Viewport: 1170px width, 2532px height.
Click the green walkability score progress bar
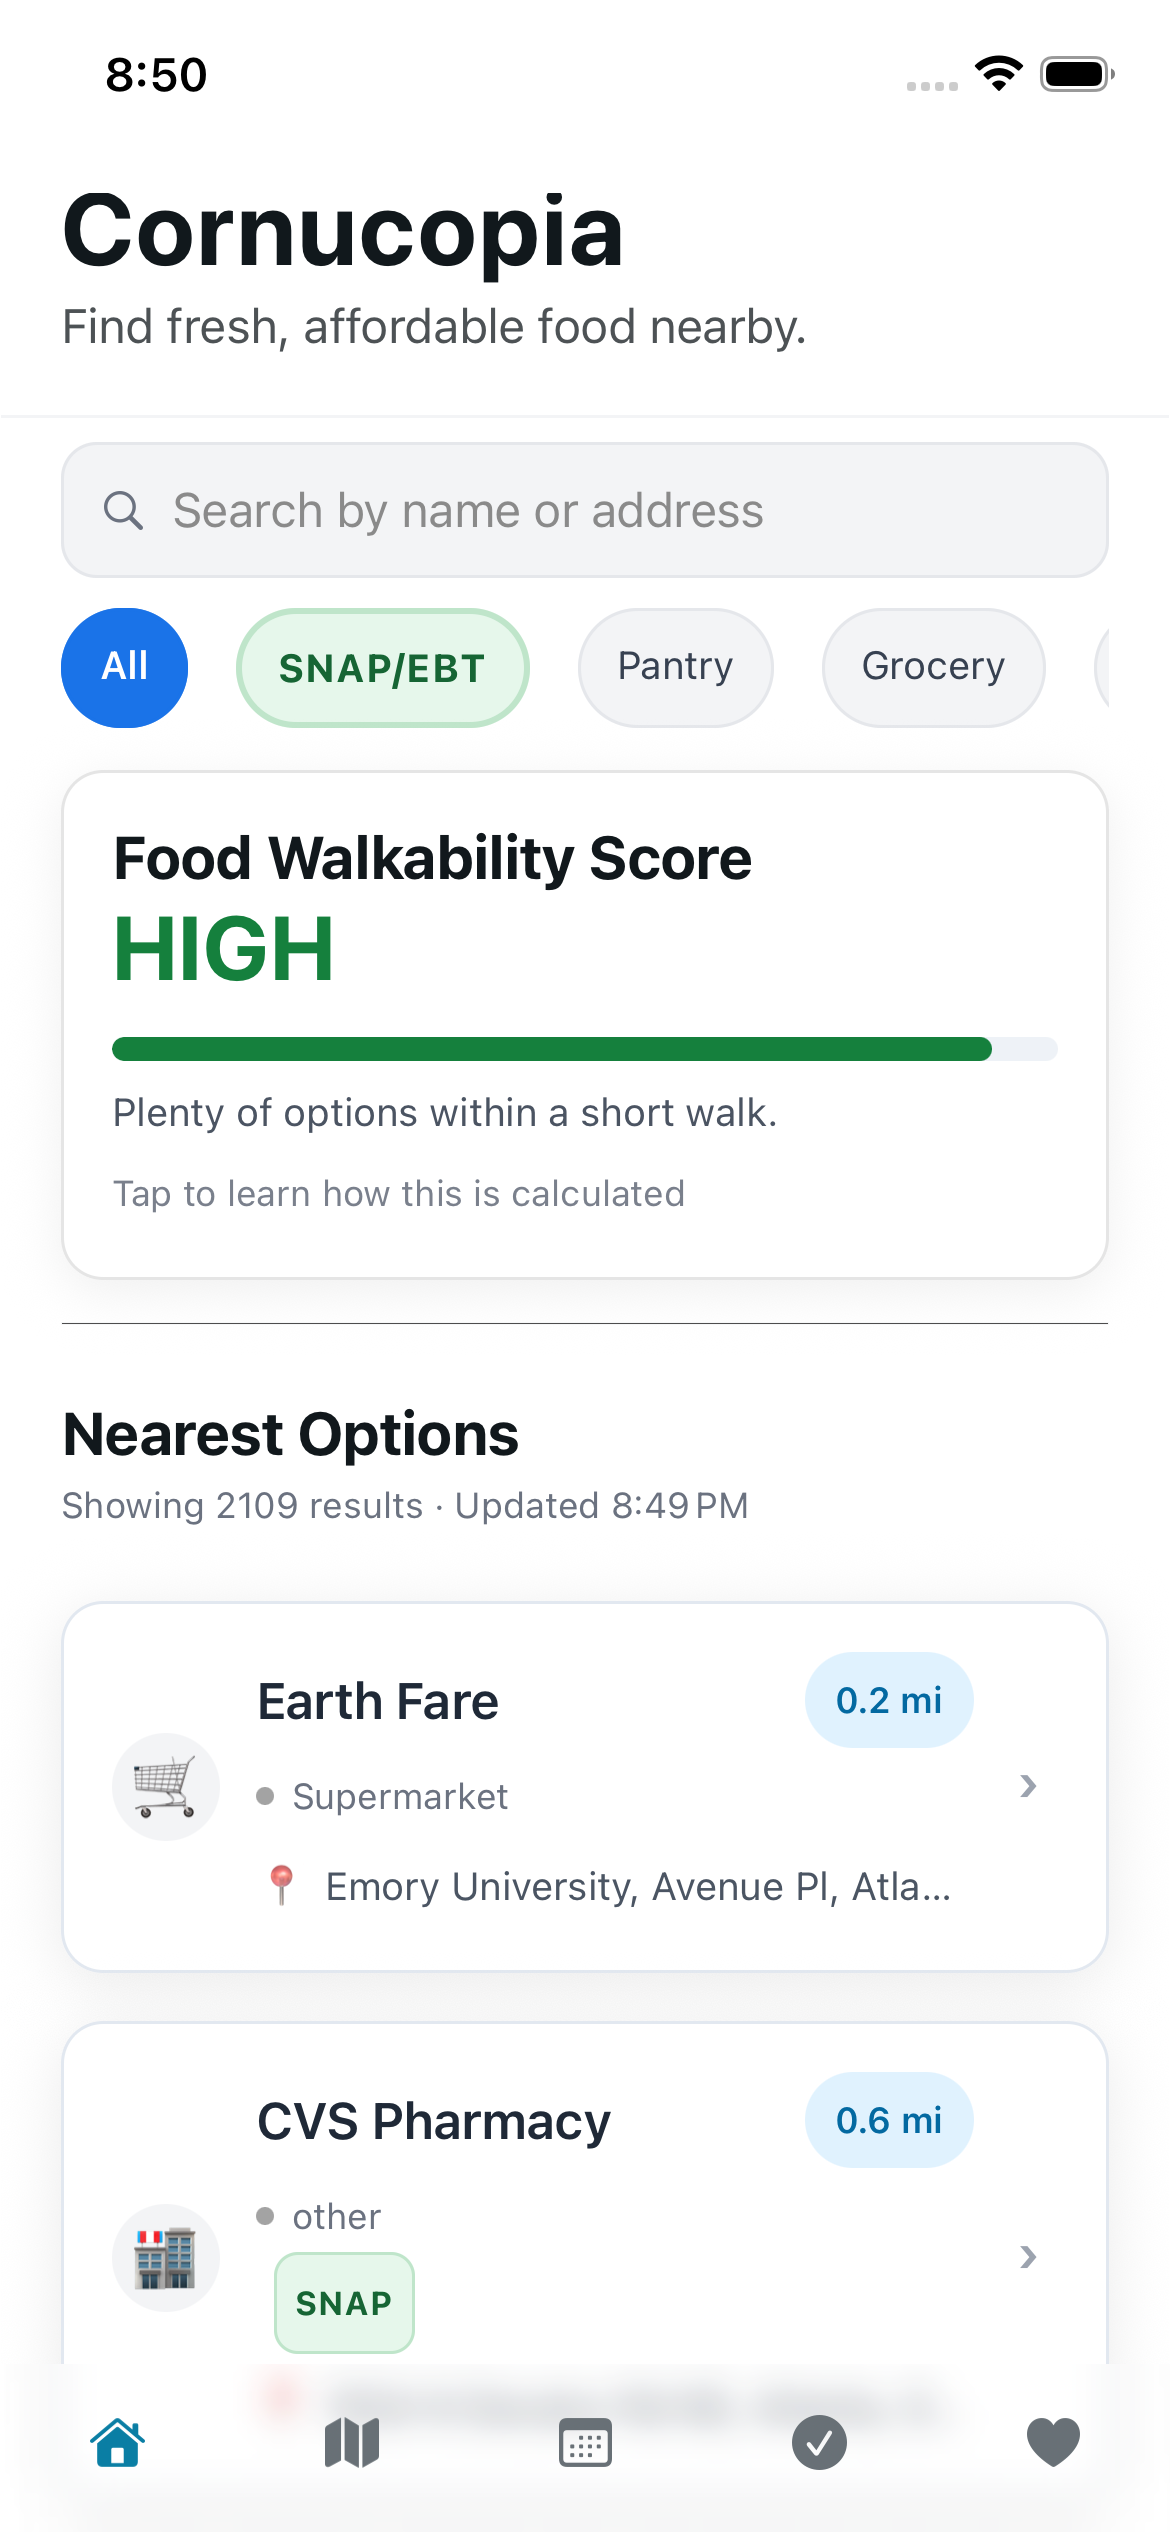pos(585,1049)
